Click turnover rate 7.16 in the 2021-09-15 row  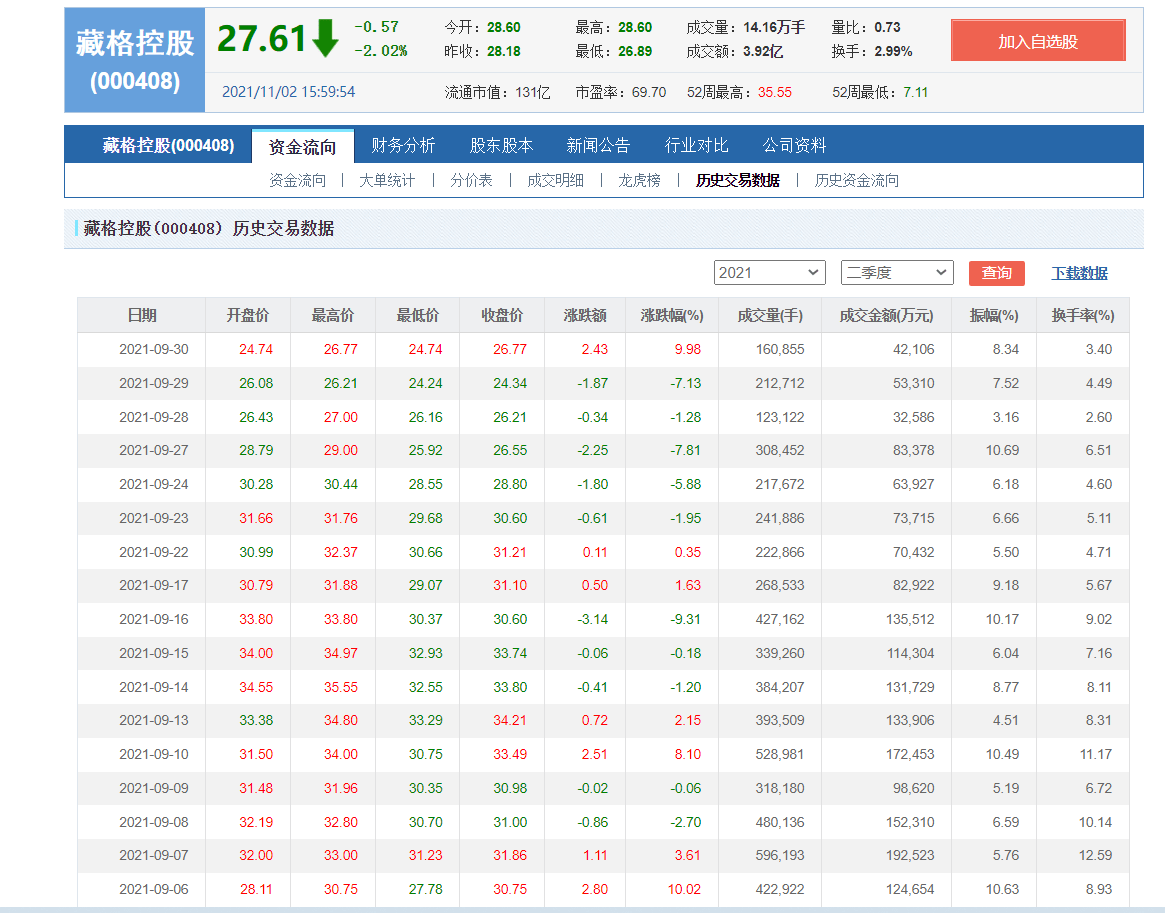click(1098, 653)
